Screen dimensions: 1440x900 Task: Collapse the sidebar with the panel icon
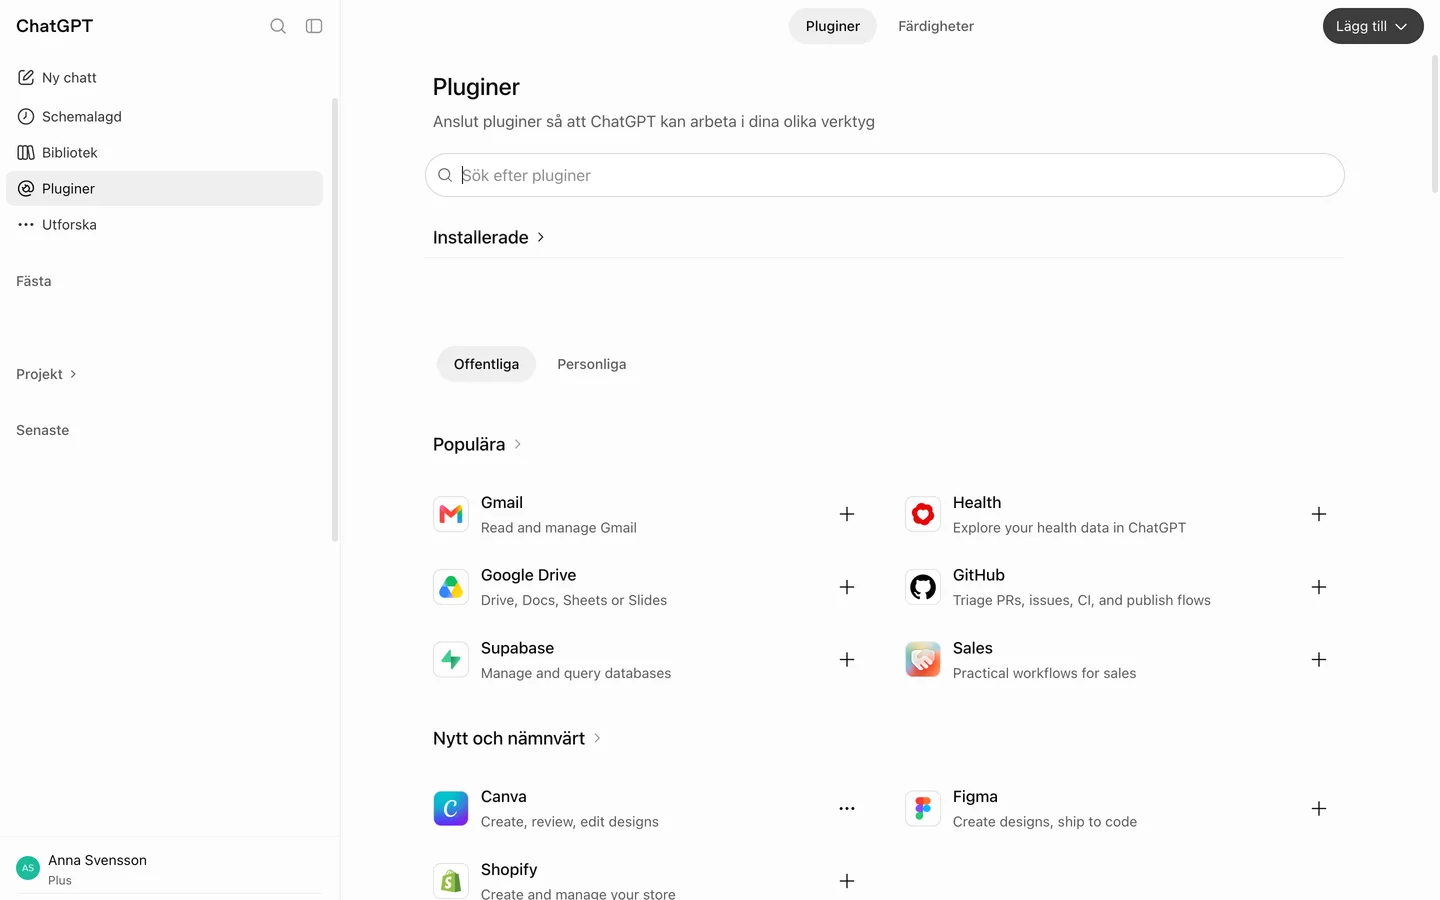click(314, 26)
